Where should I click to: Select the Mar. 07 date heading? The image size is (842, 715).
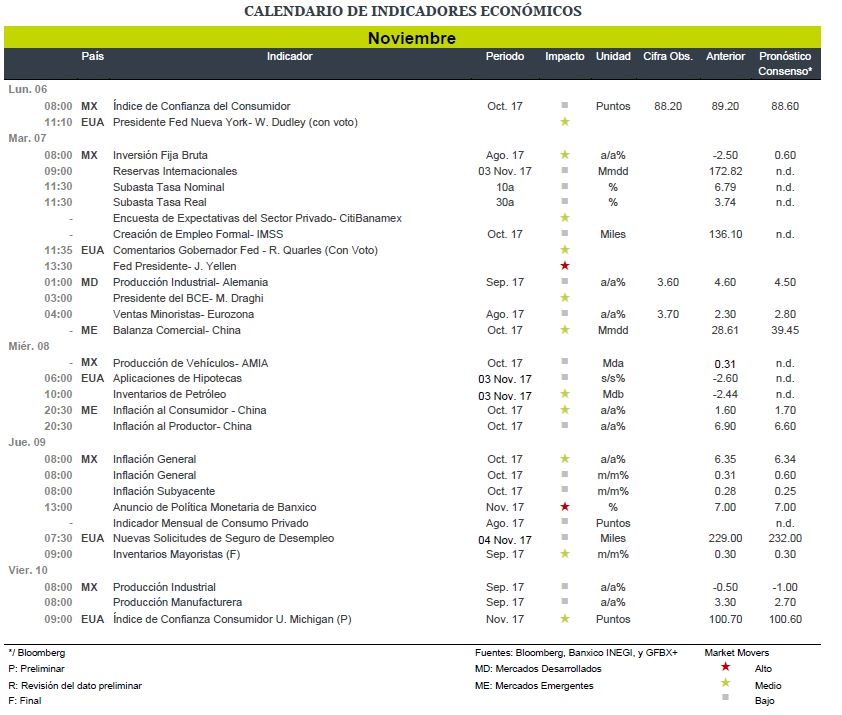point(27,139)
